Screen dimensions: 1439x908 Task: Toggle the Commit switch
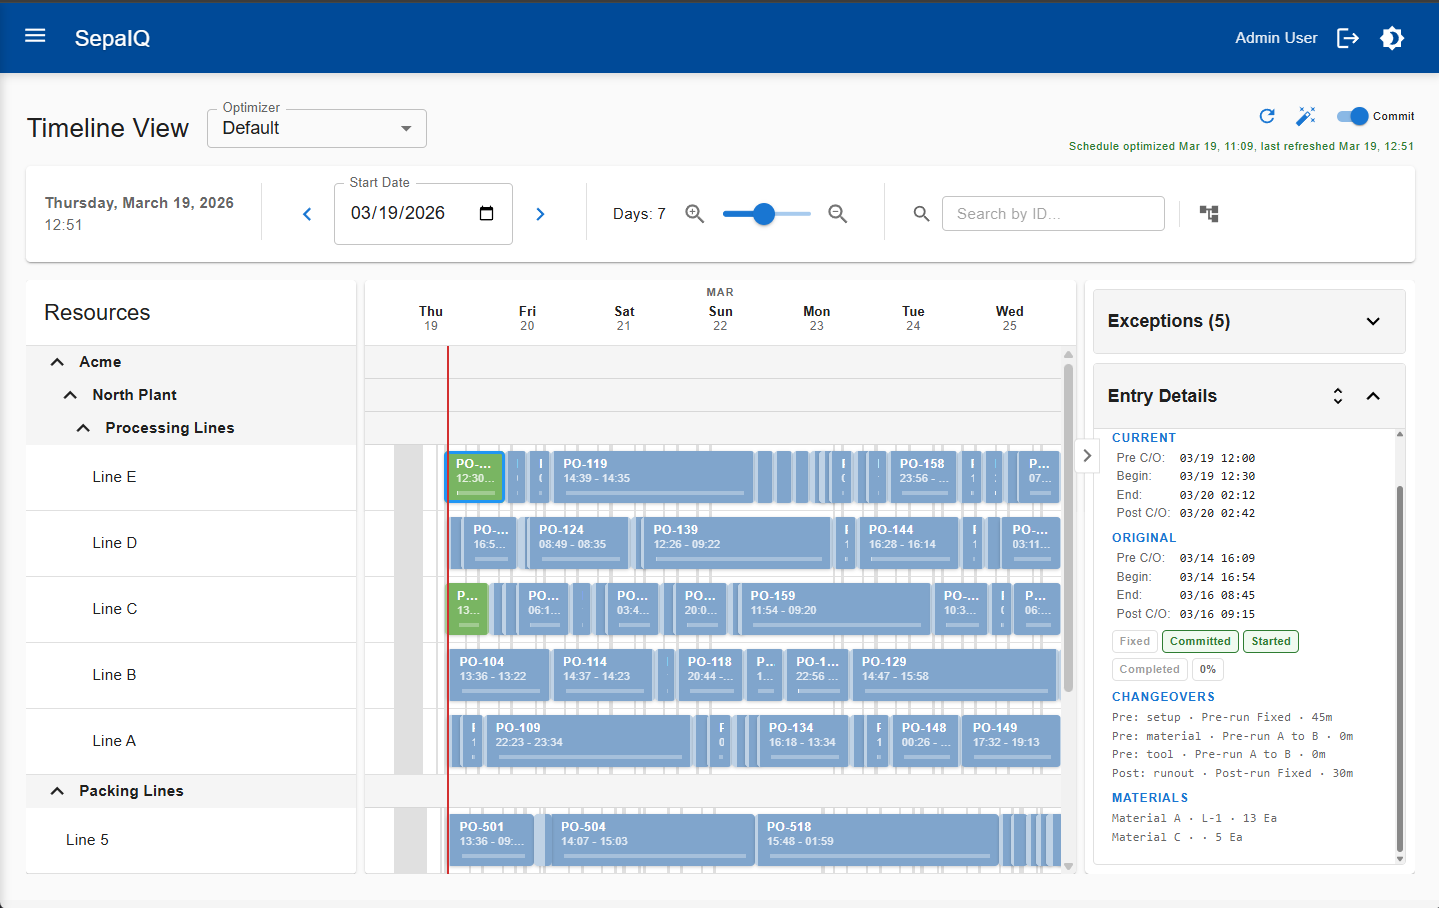1352,116
